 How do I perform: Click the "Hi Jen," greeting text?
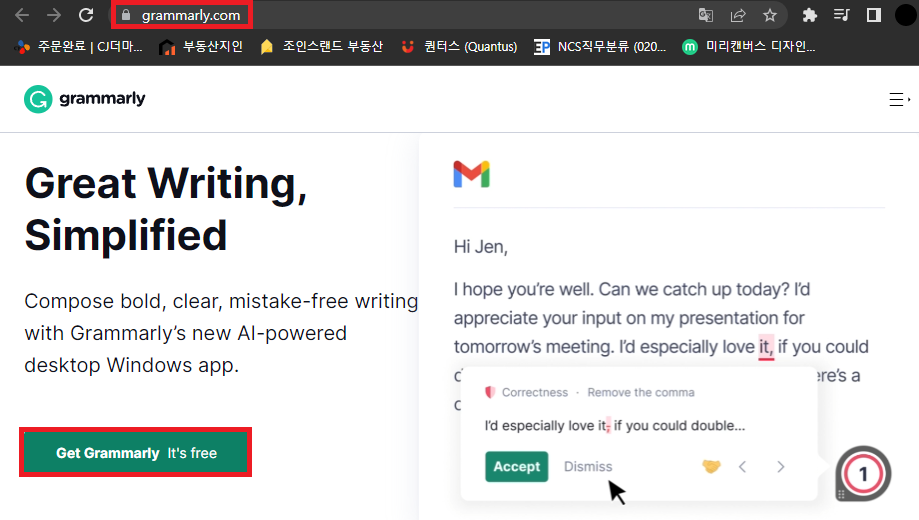(481, 247)
